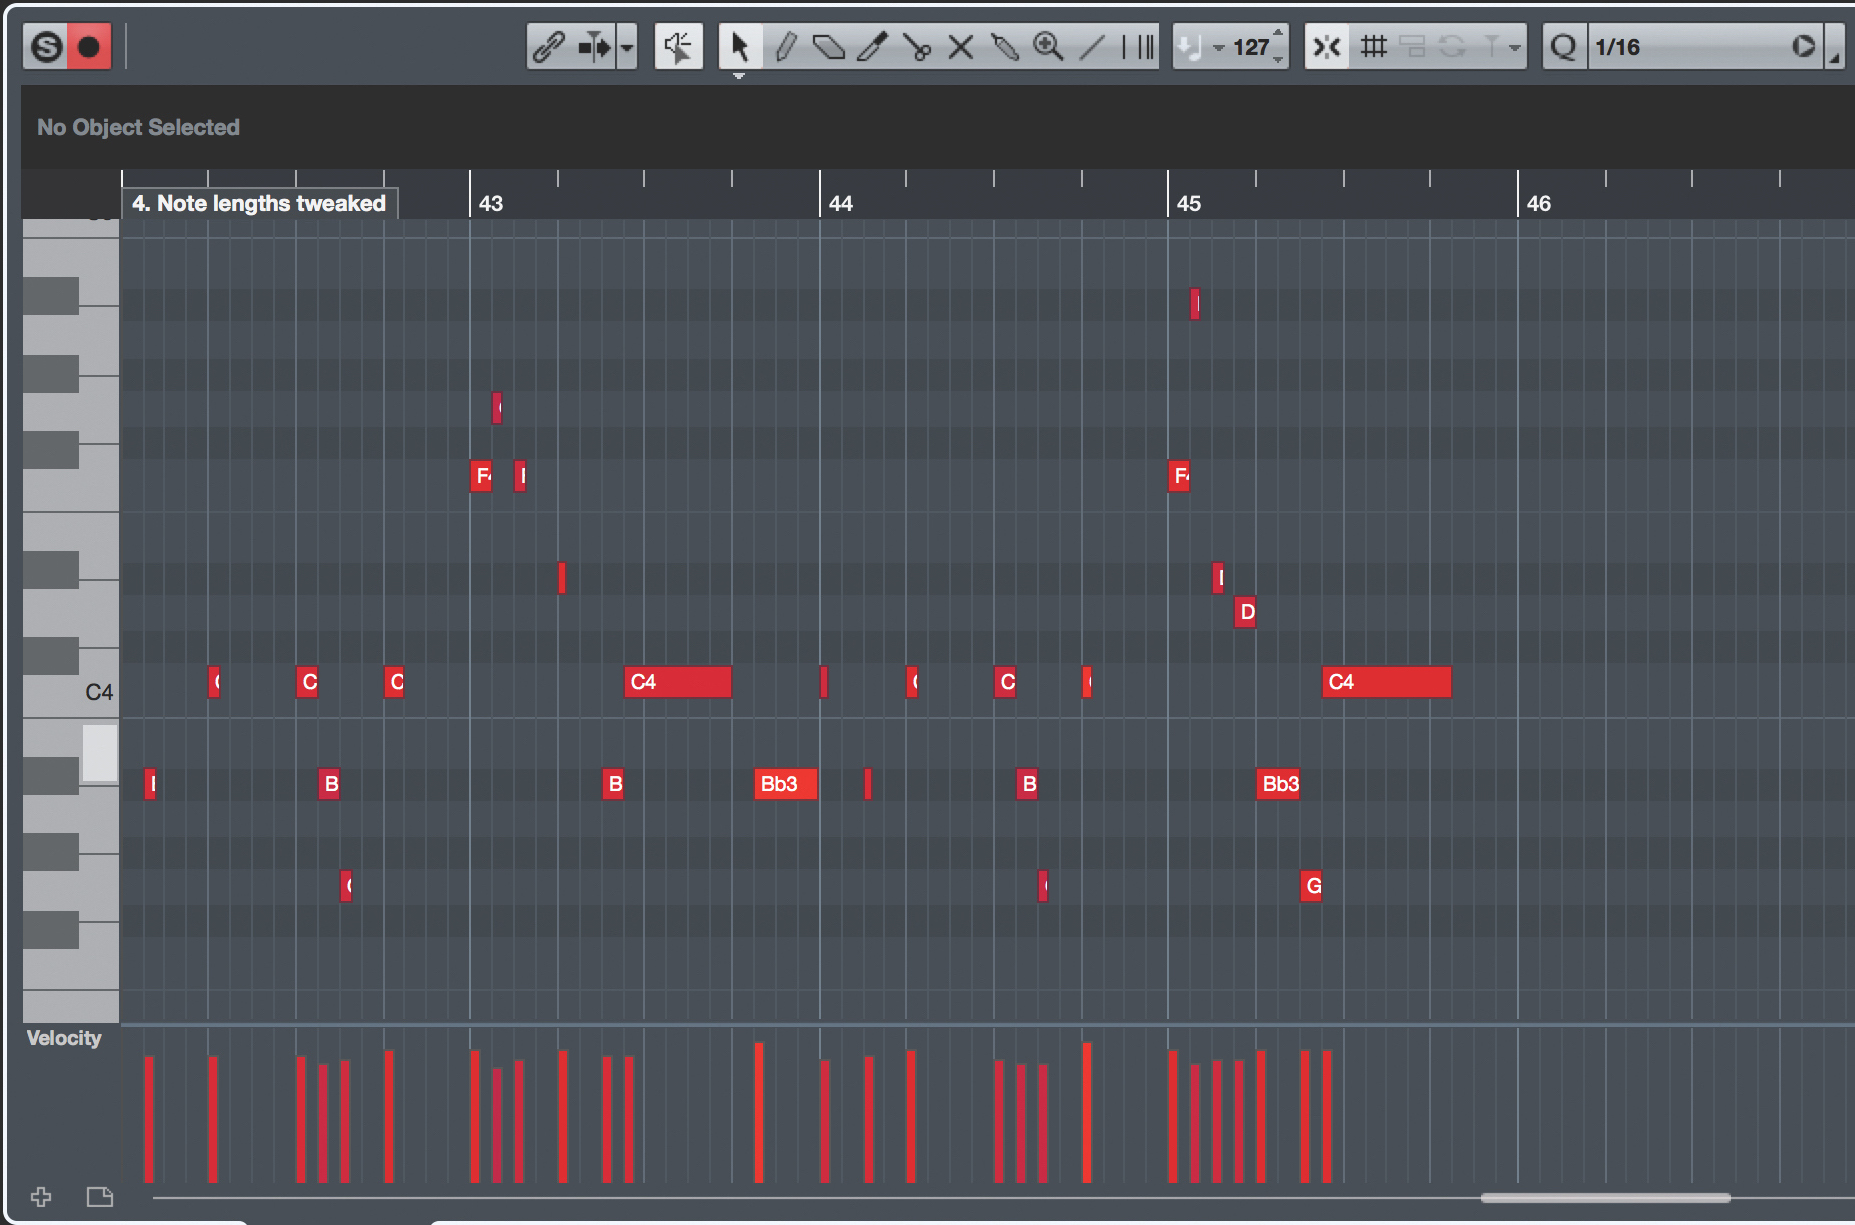Select the Bb3 note in bar 45

pos(1278,784)
